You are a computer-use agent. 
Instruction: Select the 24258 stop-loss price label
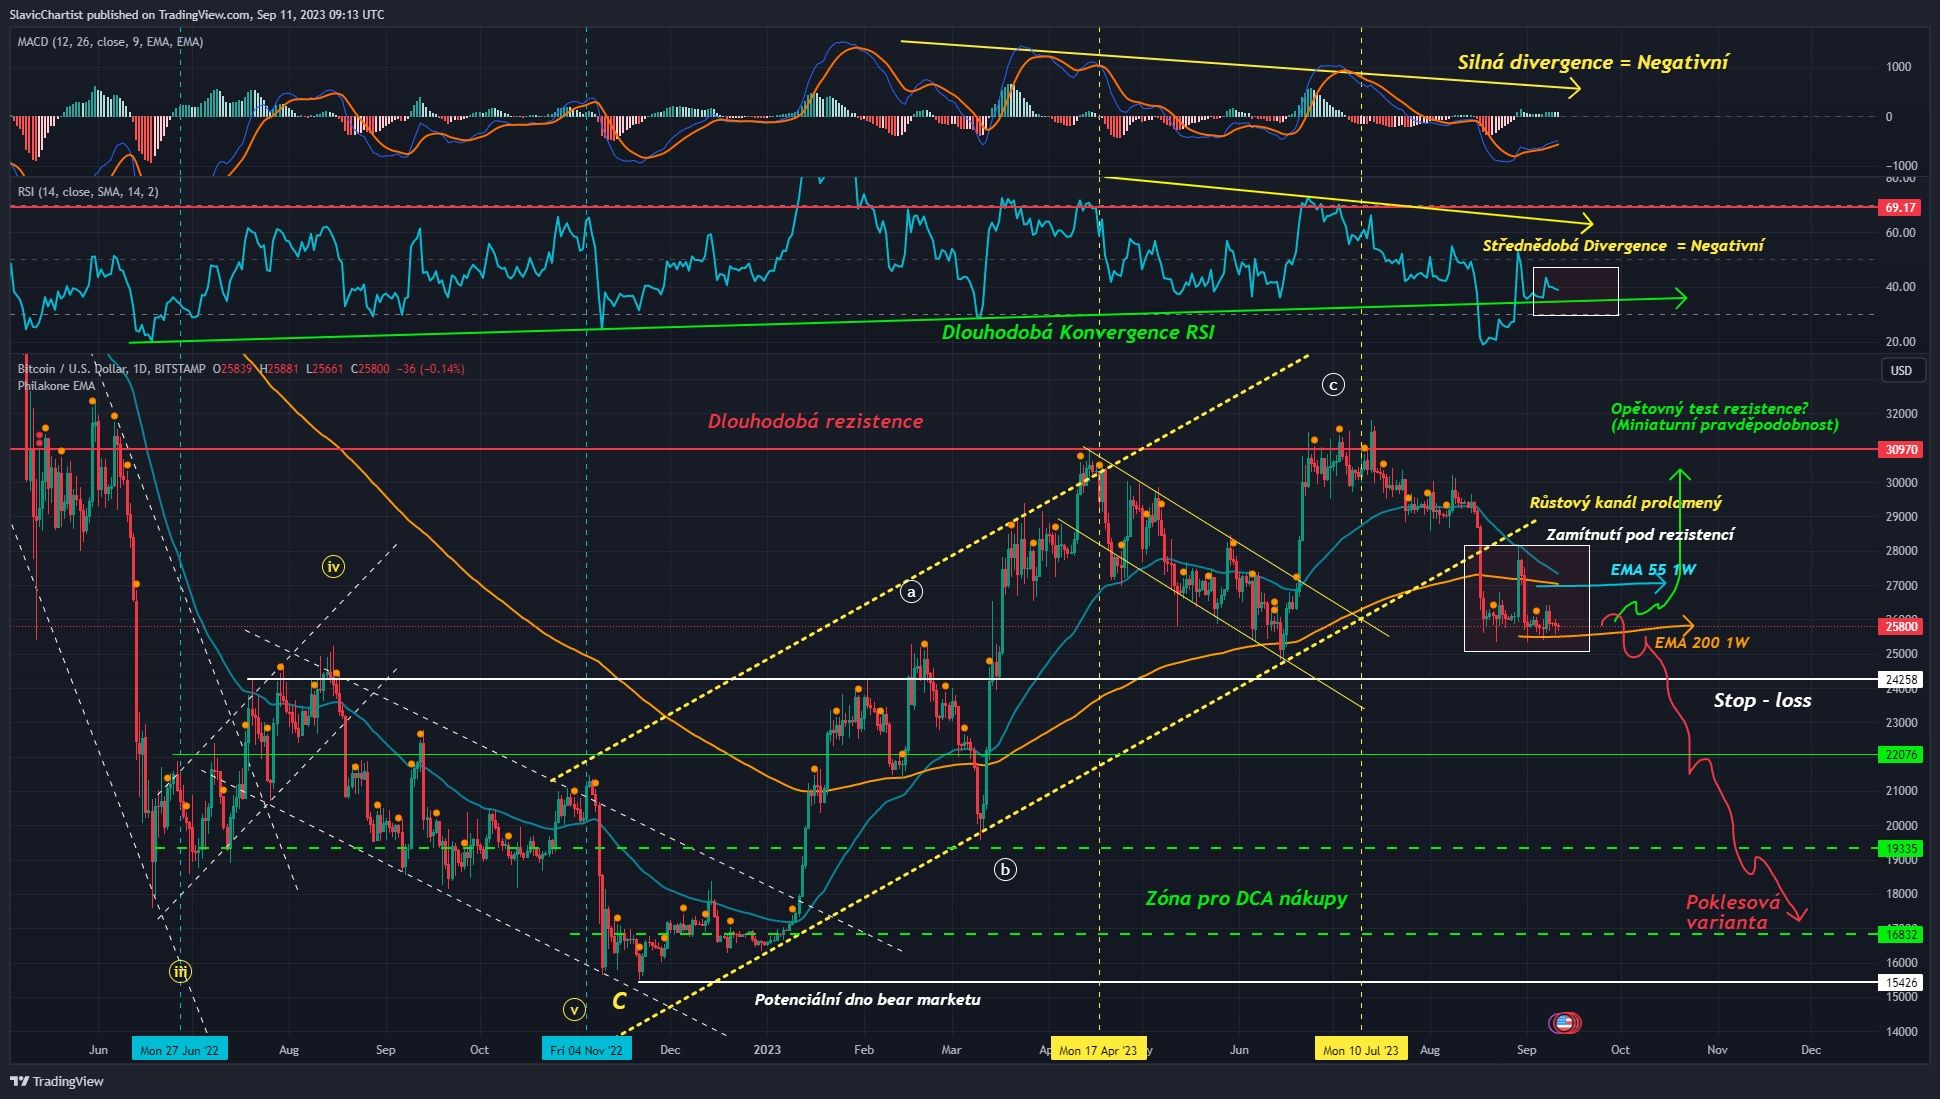click(x=1901, y=680)
